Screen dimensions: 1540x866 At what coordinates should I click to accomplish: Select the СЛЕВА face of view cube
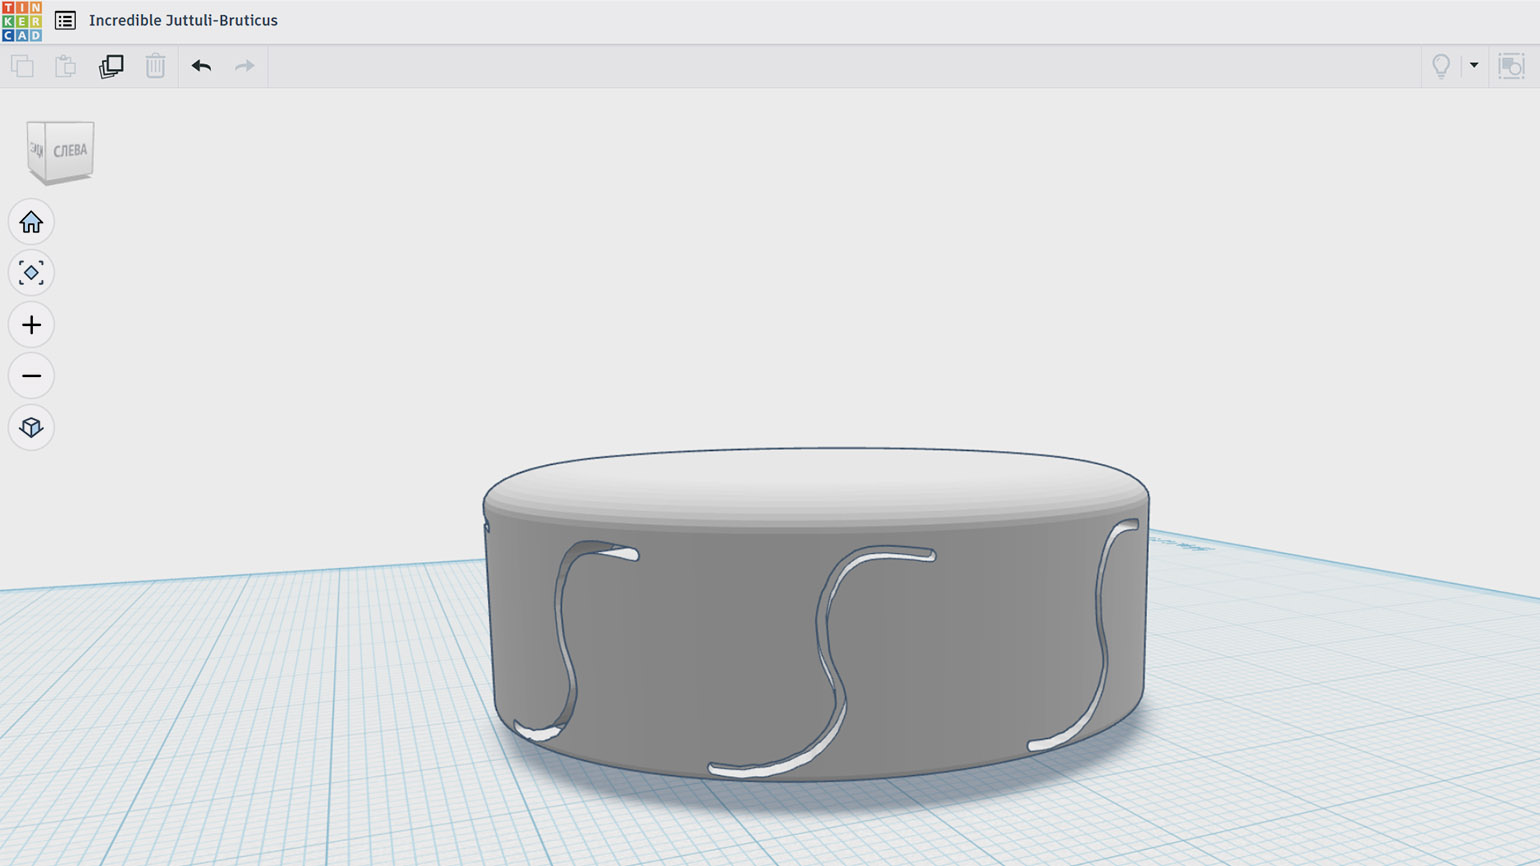coord(70,151)
